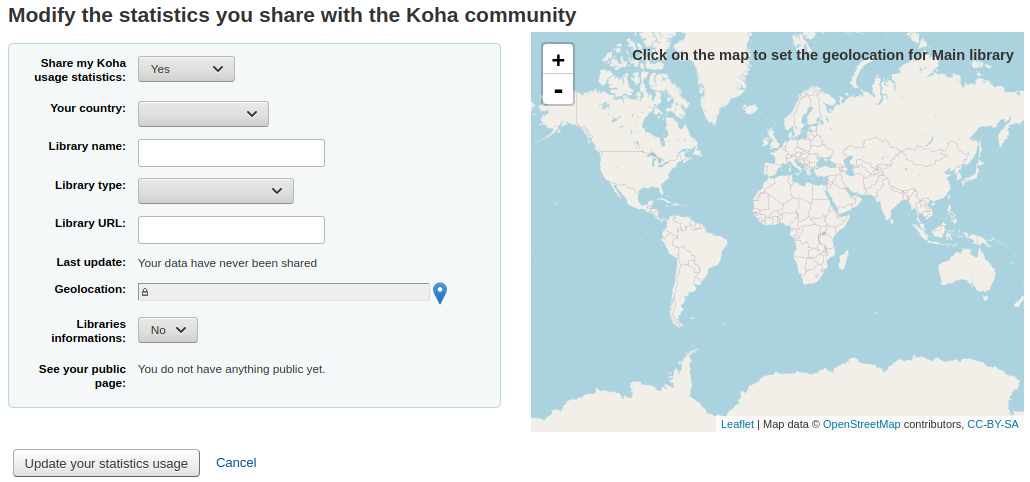This screenshot has height=482, width=1030.
Task: Select the locked Geolocation field
Action: click(283, 292)
